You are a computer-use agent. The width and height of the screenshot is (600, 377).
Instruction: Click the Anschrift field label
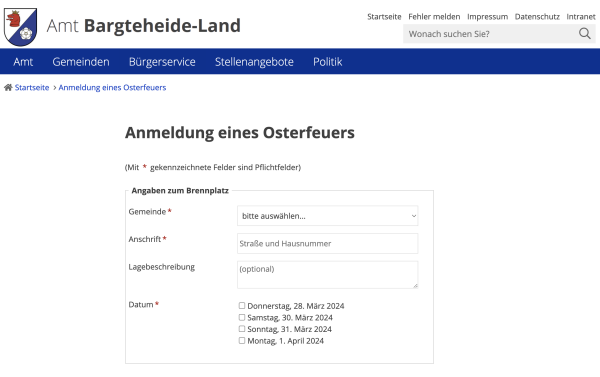pyautogui.click(x=145, y=239)
